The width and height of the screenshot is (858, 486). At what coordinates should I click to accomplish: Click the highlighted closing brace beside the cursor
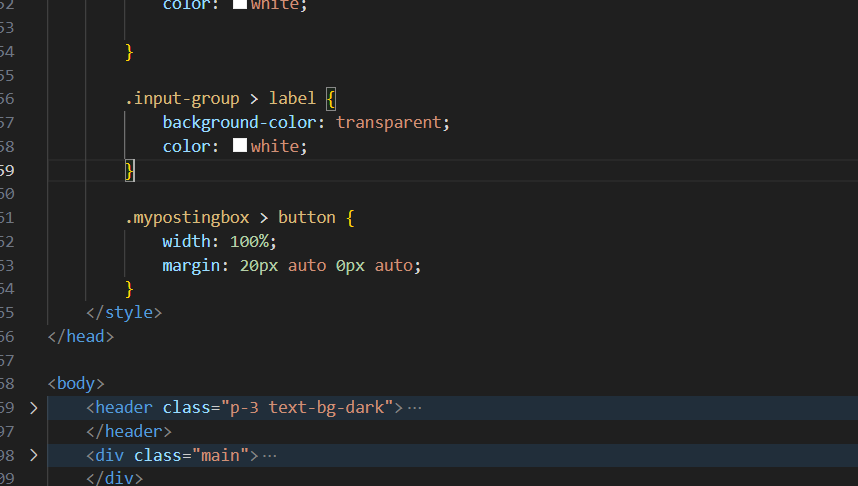[x=129, y=171]
